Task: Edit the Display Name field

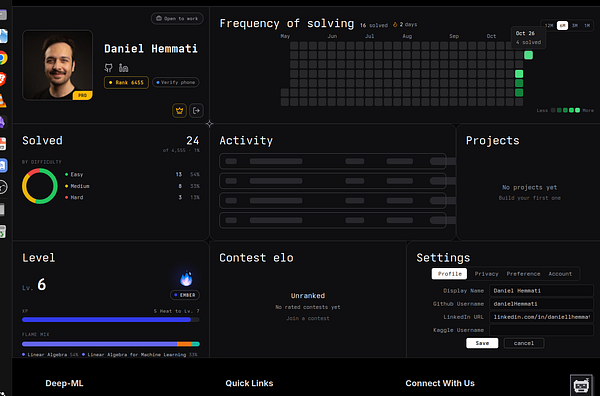Action: [x=541, y=291]
